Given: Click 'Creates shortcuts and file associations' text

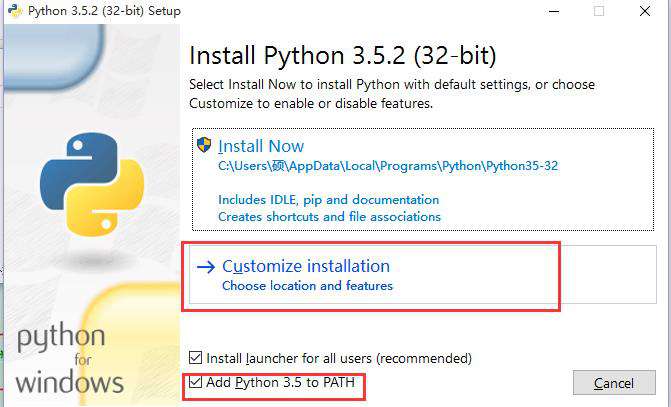Looking at the screenshot, I should (330, 217).
